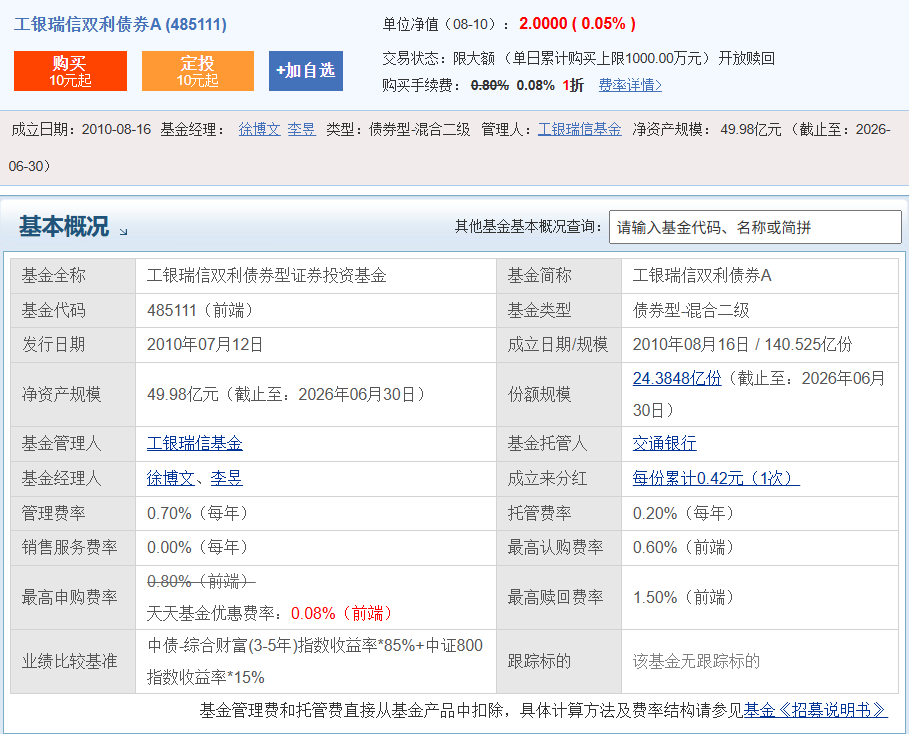Click the orange 定投 10元起 button
The width and height of the screenshot is (909, 734).
pyautogui.click(x=198, y=71)
